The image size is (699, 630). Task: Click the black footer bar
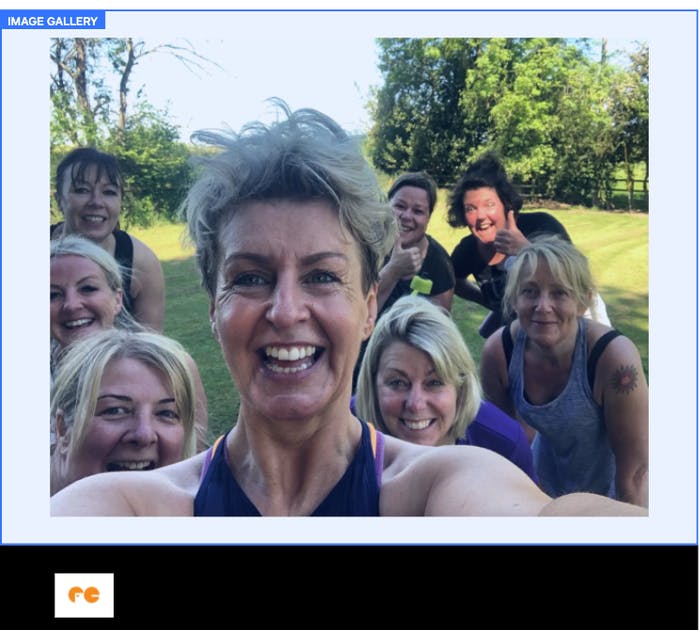click(350, 588)
